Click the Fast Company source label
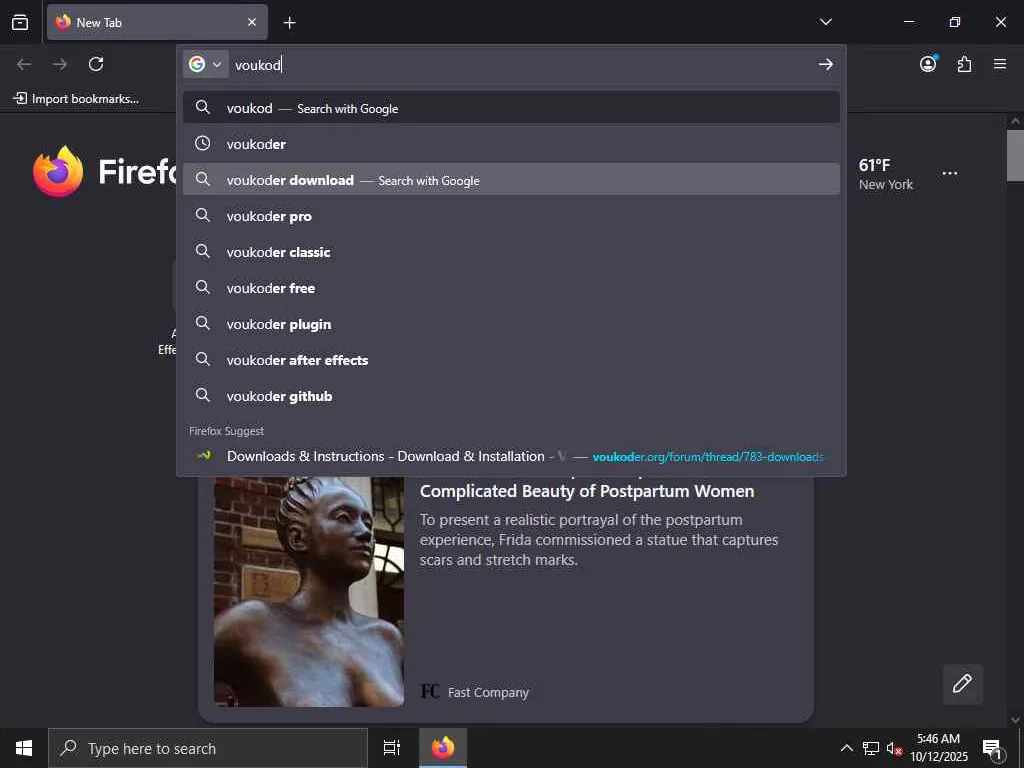The height and width of the screenshot is (768, 1024). (488, 692)
